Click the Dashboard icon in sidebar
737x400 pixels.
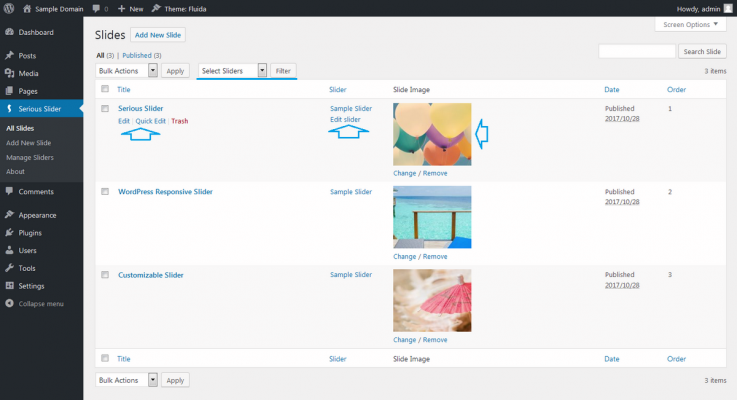point(9,32)
